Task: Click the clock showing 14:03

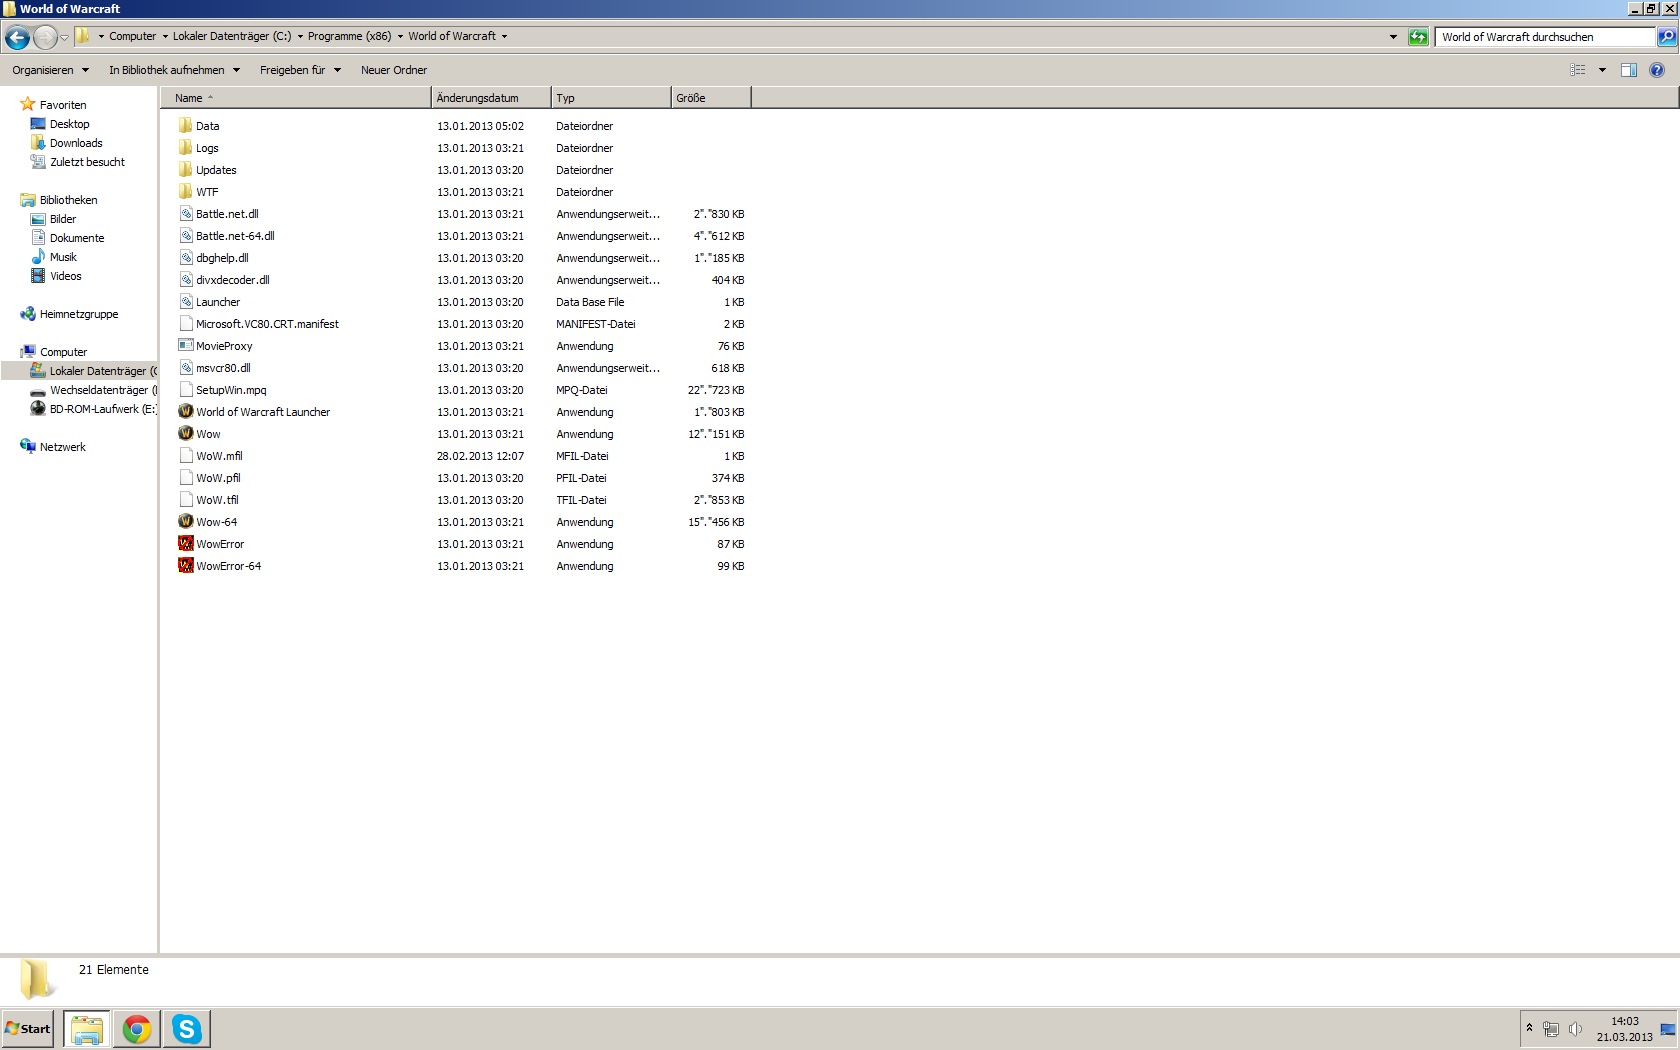Action: click(x=1624, y=1021)
